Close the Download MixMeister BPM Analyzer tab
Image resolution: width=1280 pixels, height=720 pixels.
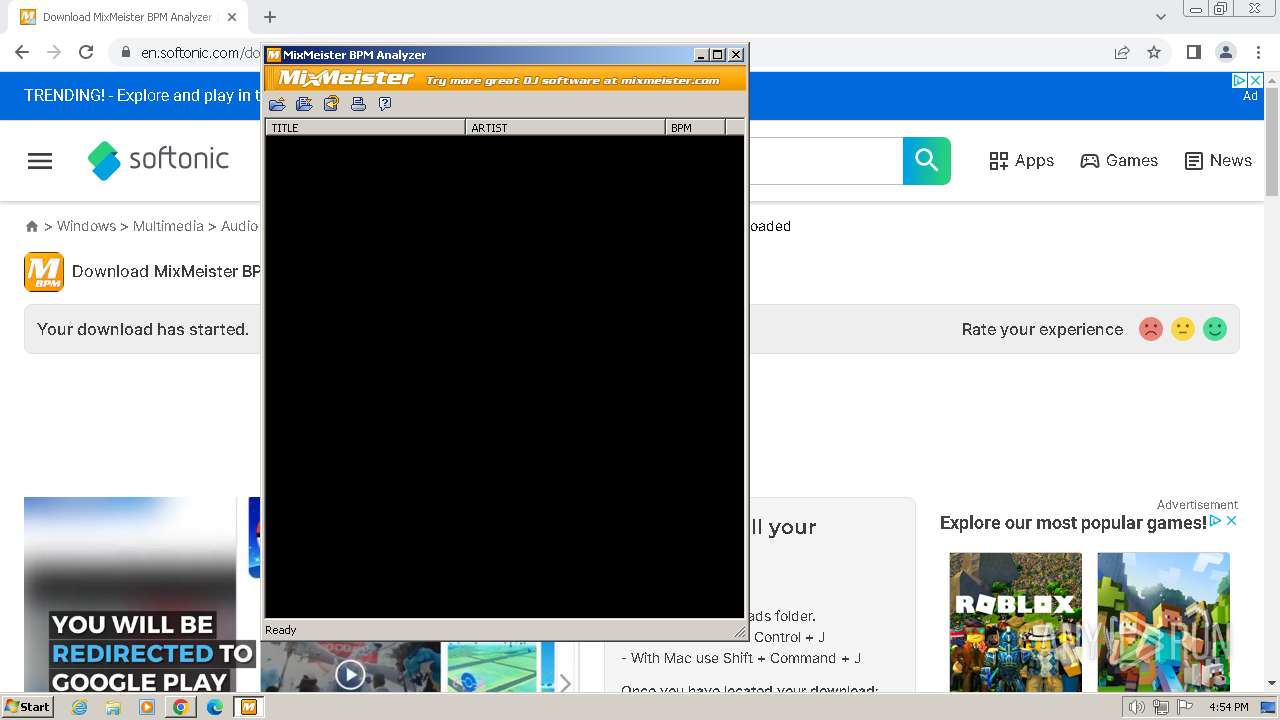pyautogui.click(x=232, y=17)
